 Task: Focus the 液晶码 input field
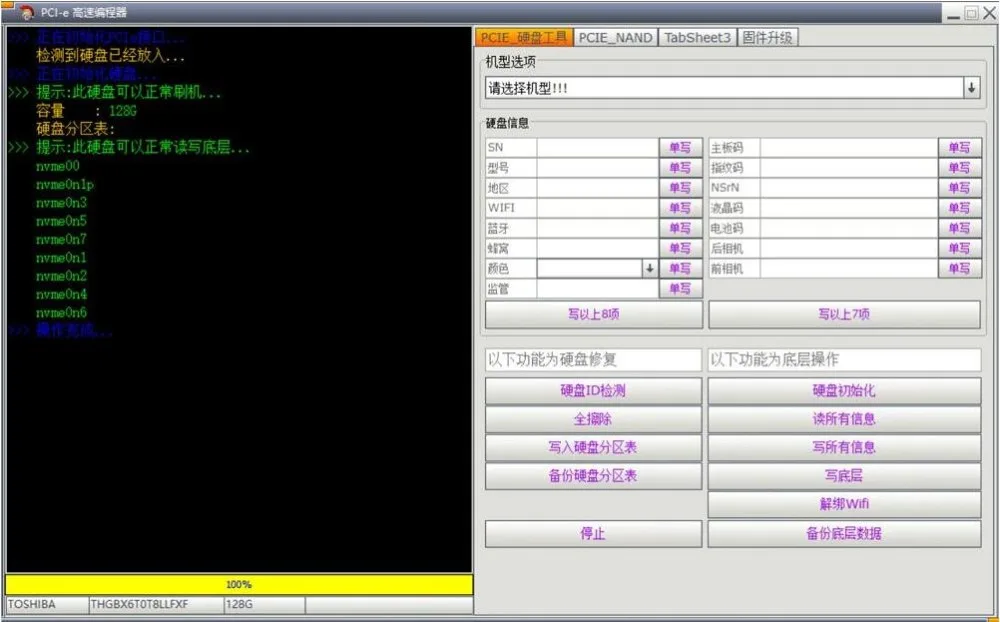tap(849, 208)
